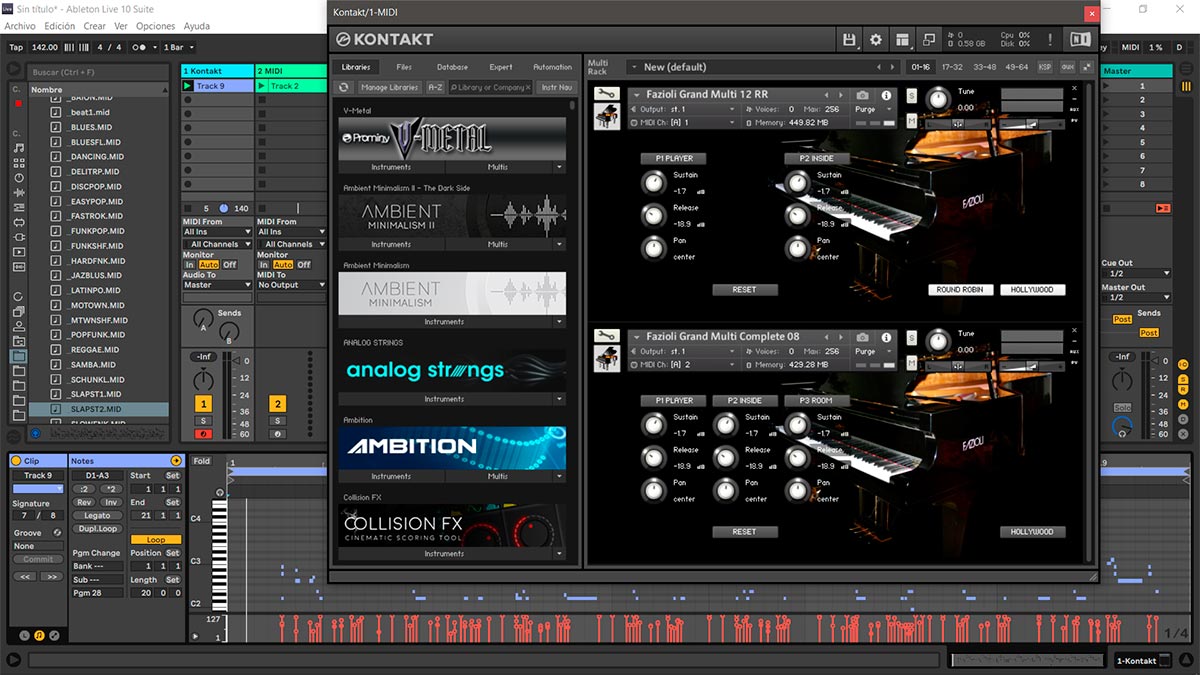Toggle Fold button in MIDI editor
1200x675 pixels.
click(202, 461)
